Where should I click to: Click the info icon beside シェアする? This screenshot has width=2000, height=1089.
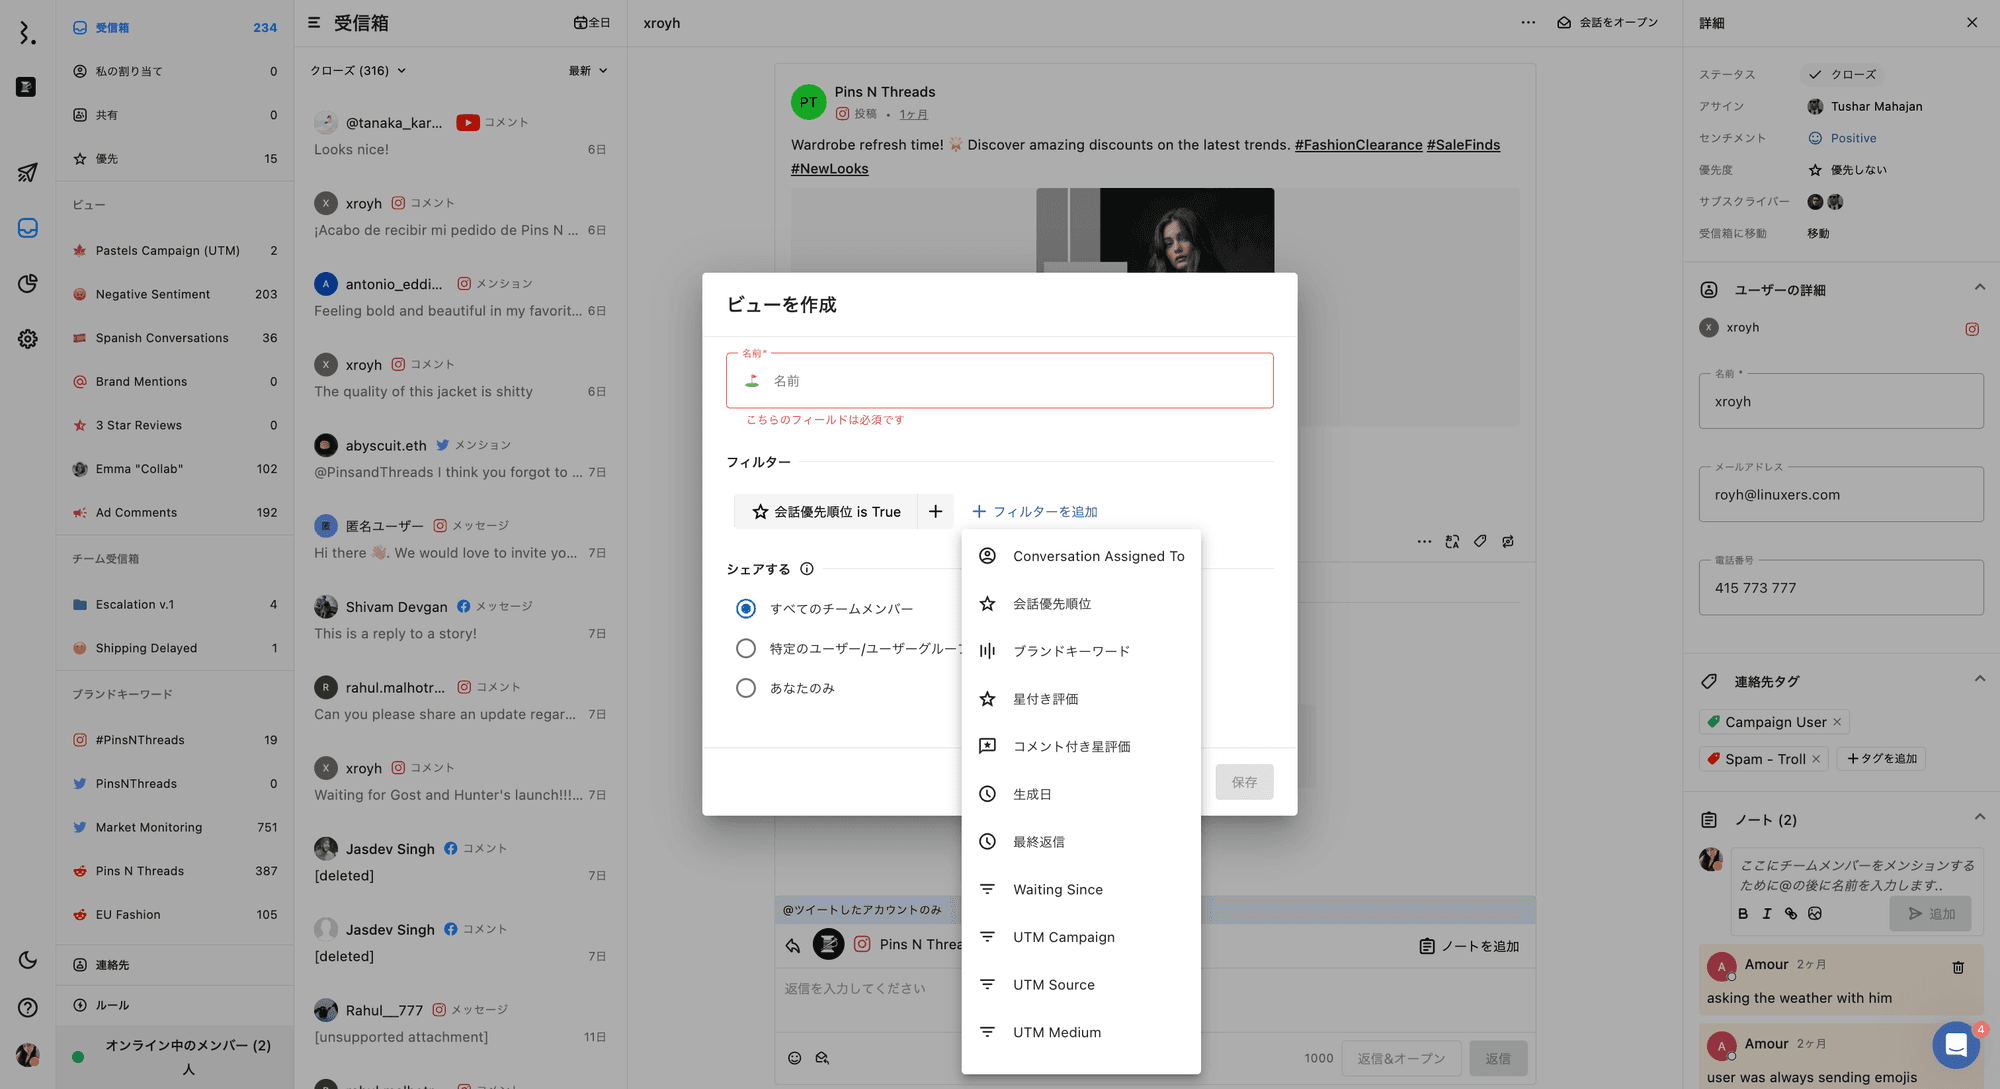pos(807,569)
